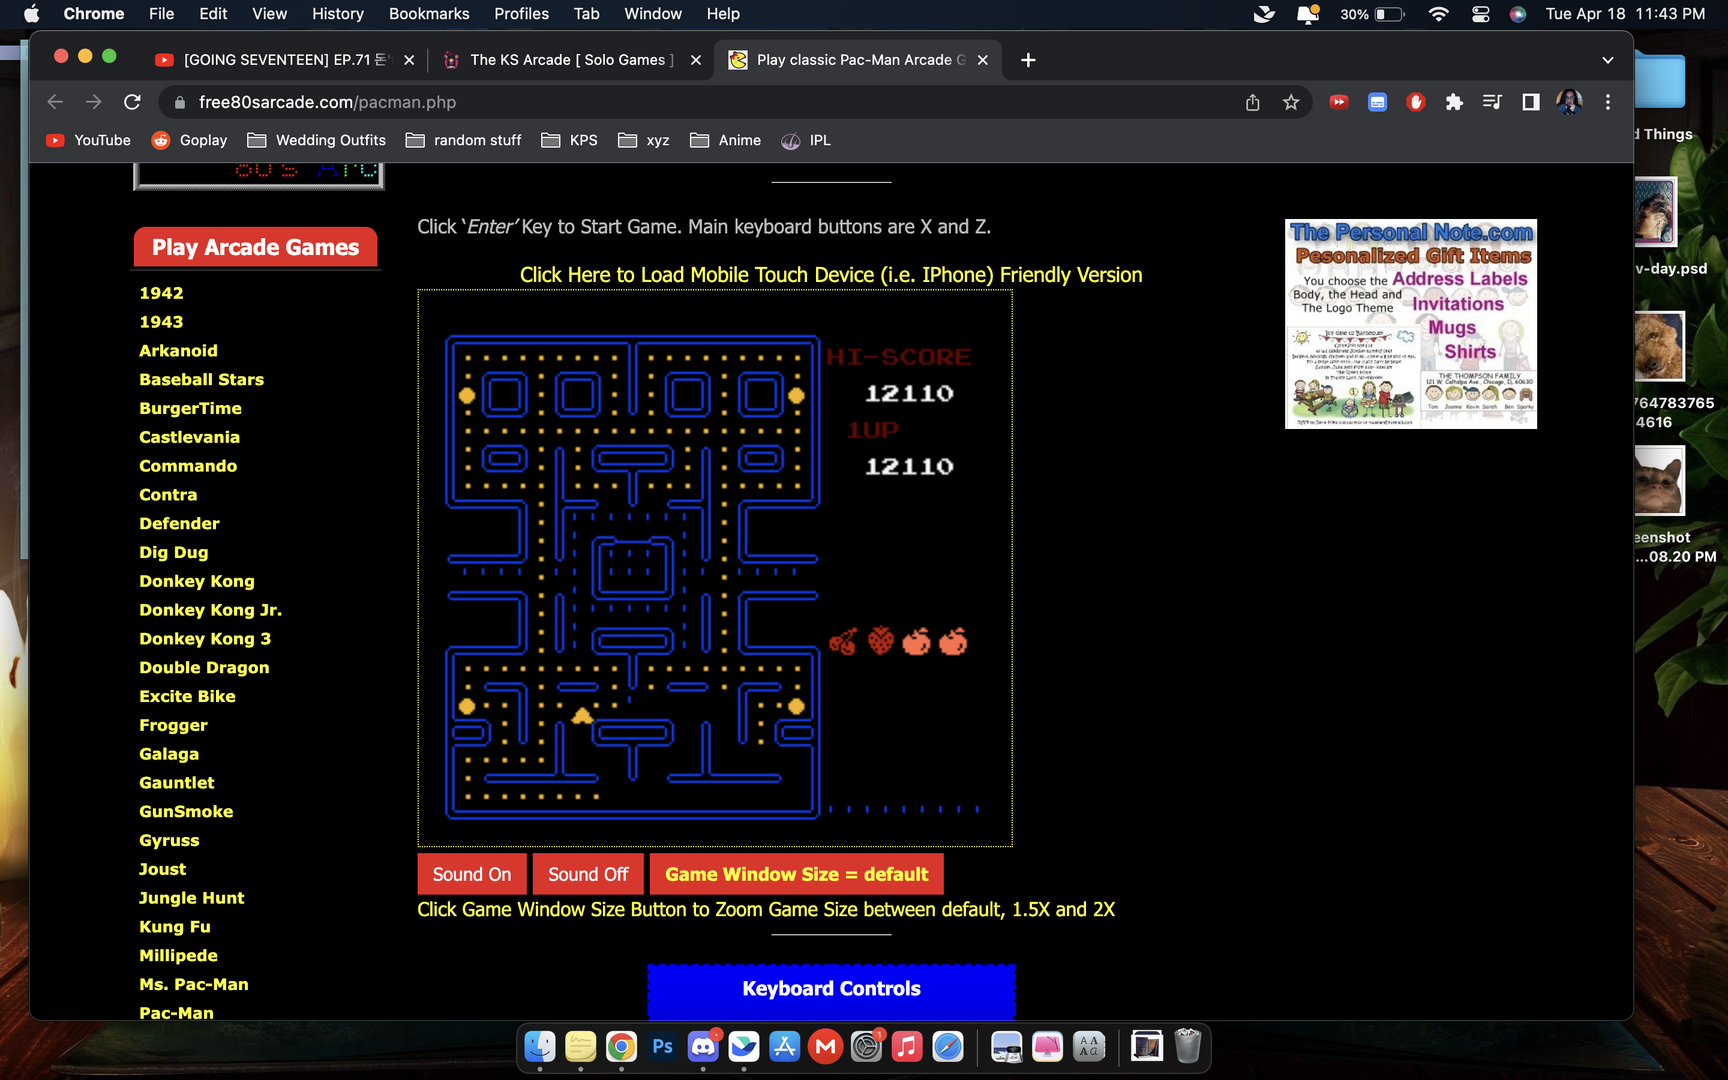Open the media controls playlist icon

tap(1492, 102)
